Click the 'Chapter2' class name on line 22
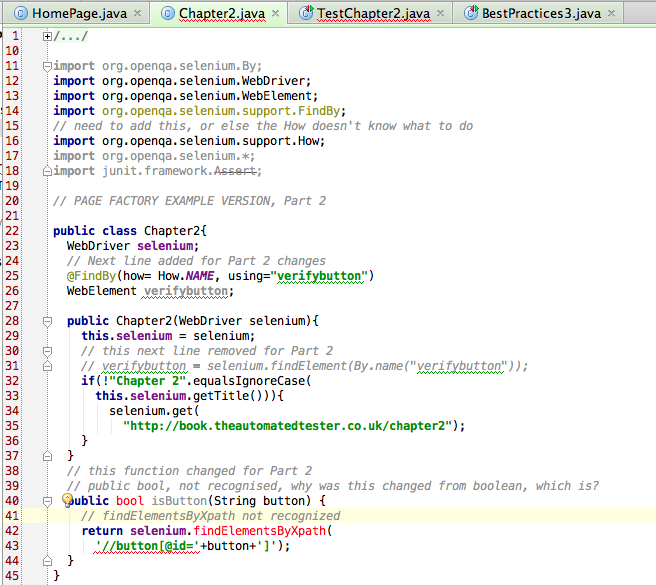This screenshot has width=656, height=585. 172,231
